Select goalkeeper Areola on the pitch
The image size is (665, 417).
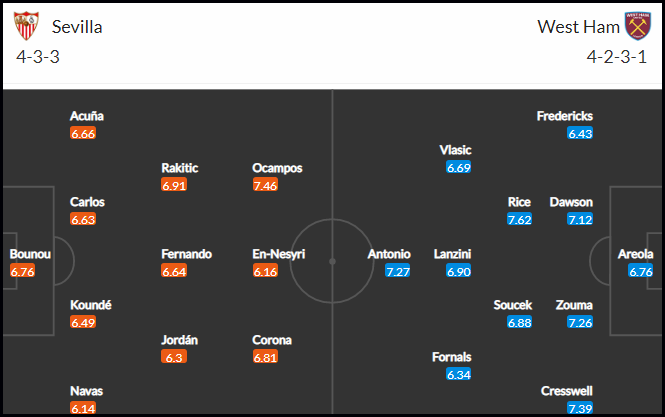(x=635, y=254)
